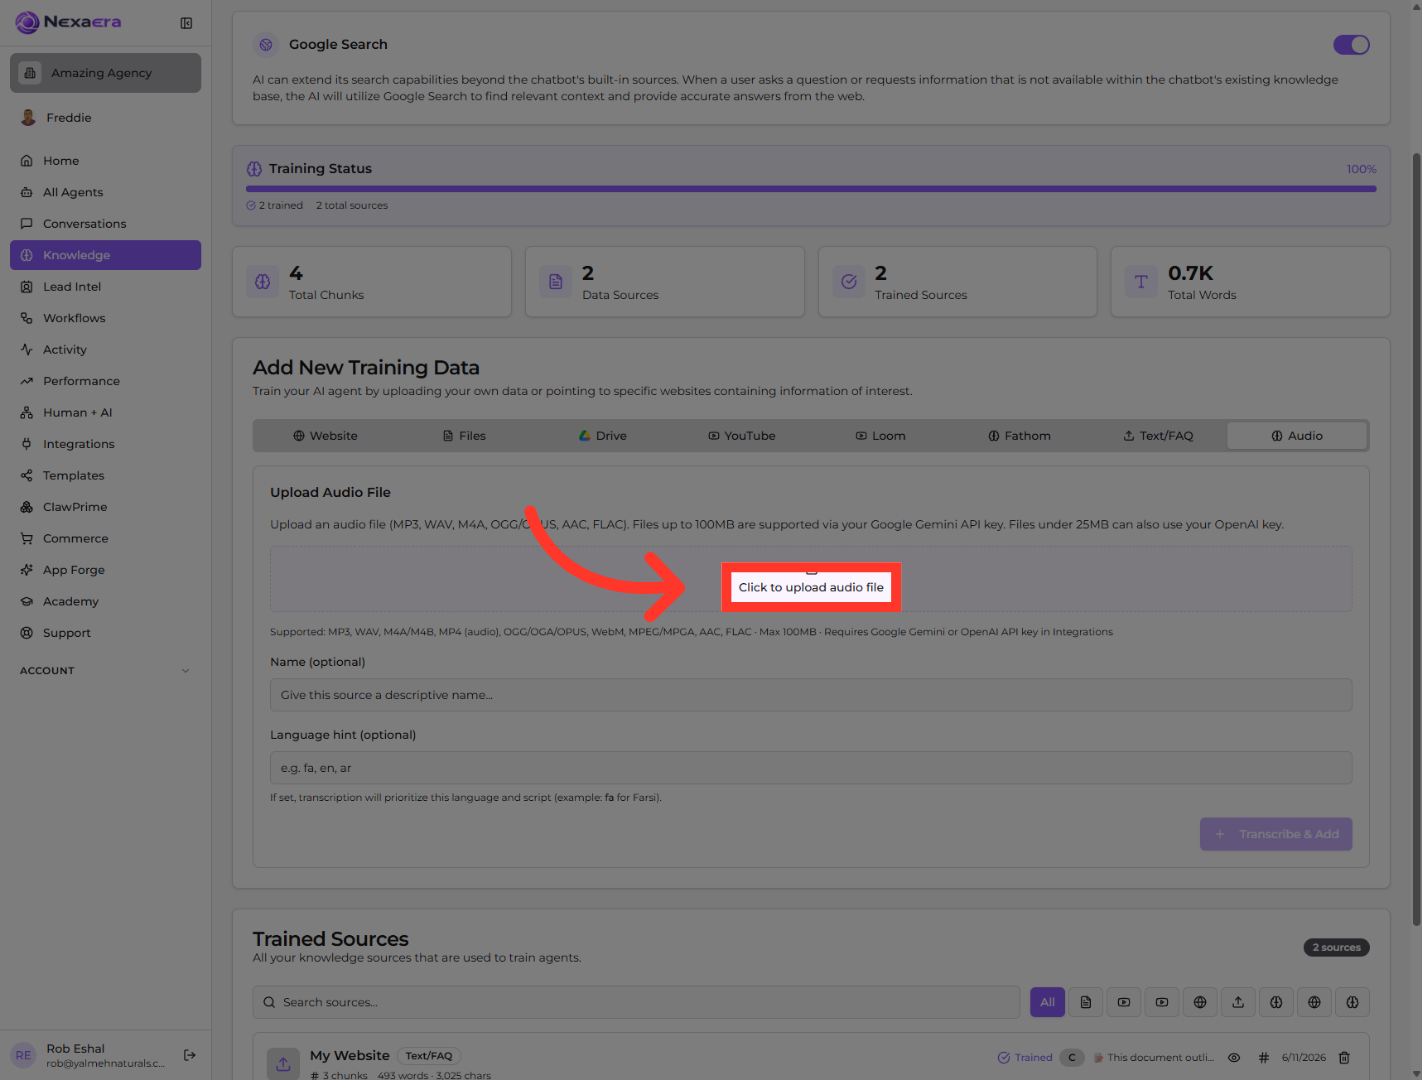Log out using the sidebar exit icon
1422x1080 pixels.
click(190, 1055)
